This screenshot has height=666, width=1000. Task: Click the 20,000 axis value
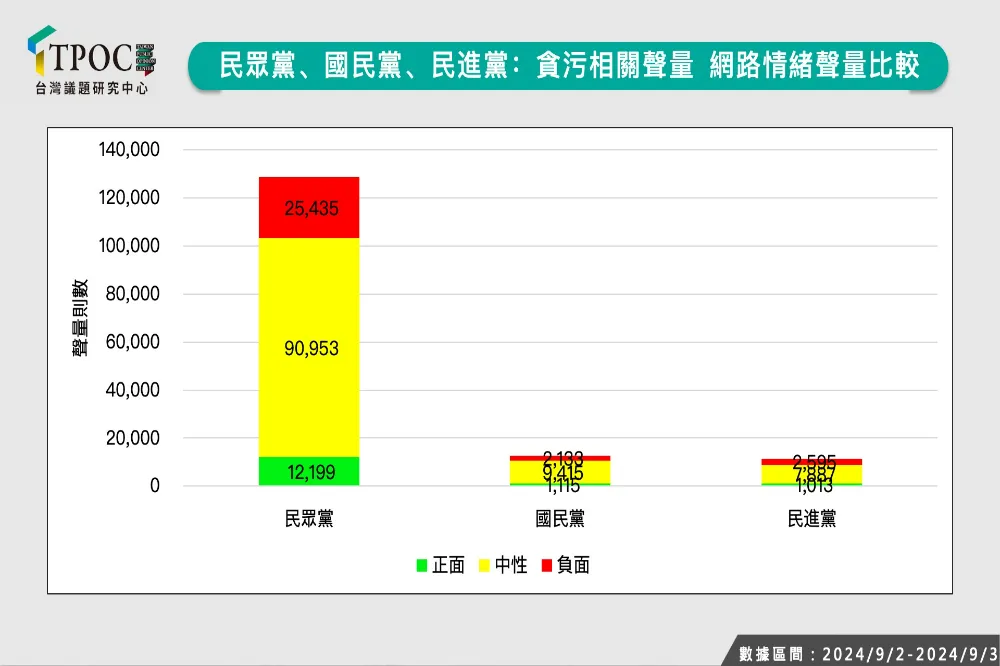tap(133, 438)
